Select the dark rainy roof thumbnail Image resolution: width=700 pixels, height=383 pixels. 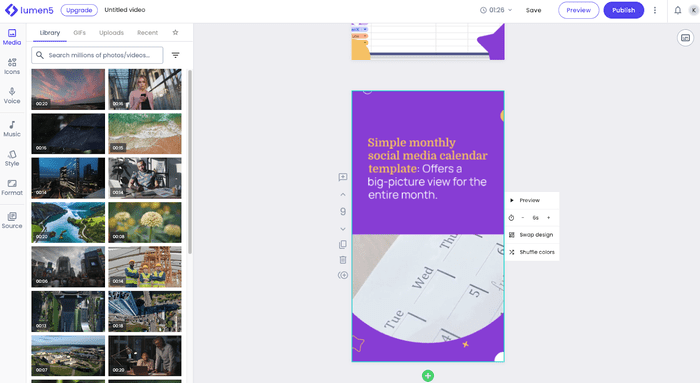68,133
